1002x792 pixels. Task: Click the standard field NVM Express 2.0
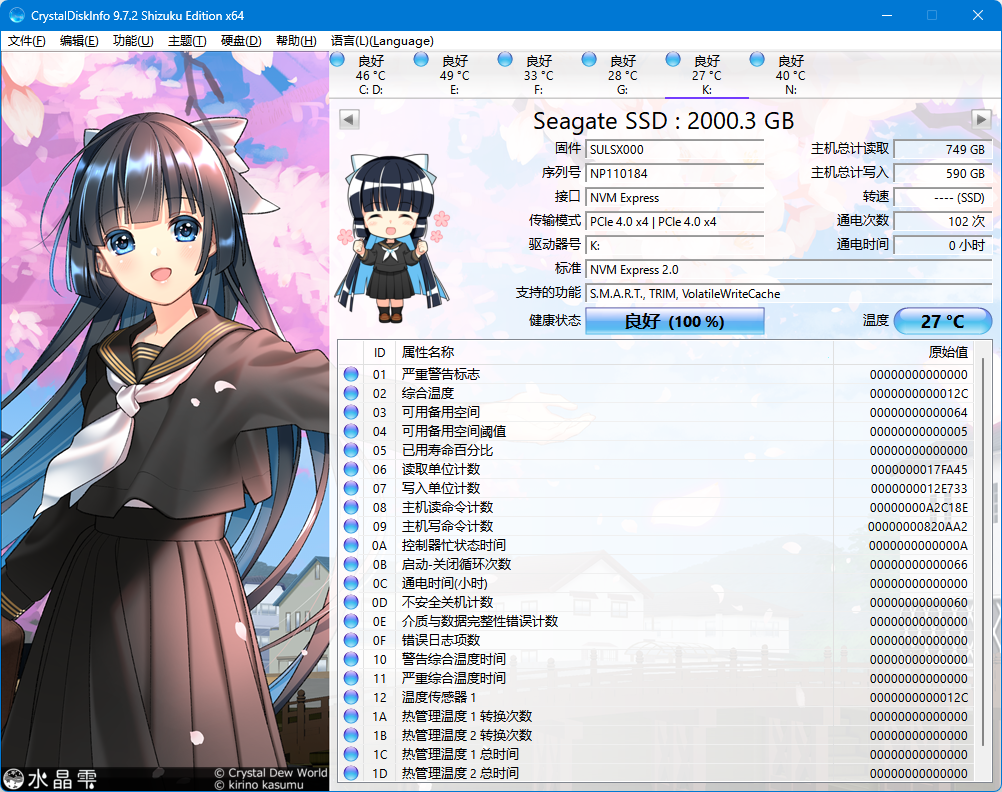[788, 270]
